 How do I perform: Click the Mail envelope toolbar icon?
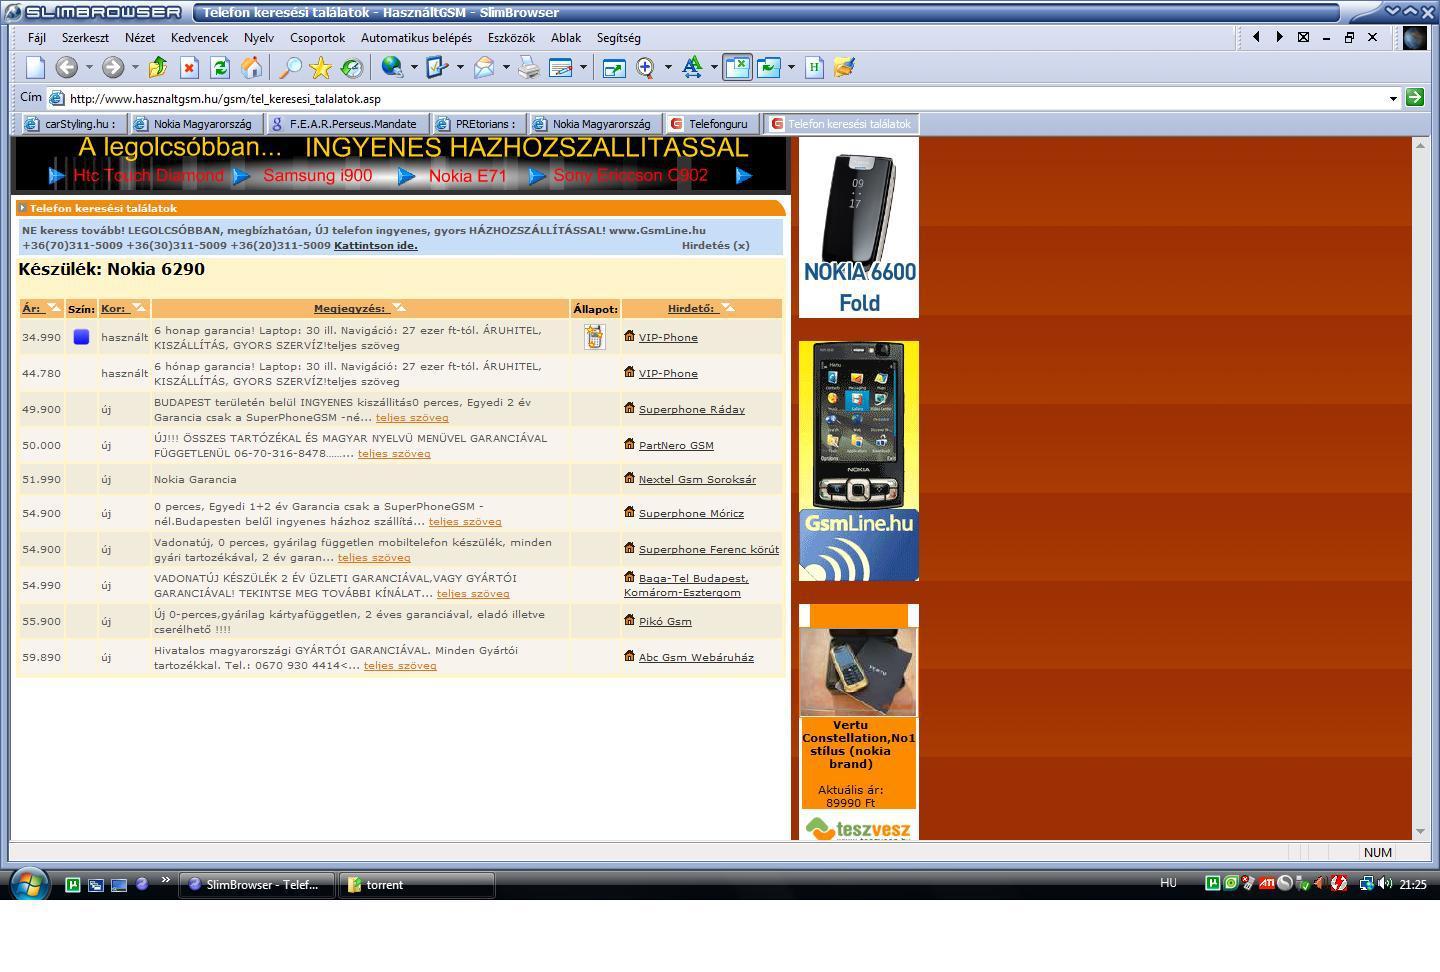(x=484, y=67)
